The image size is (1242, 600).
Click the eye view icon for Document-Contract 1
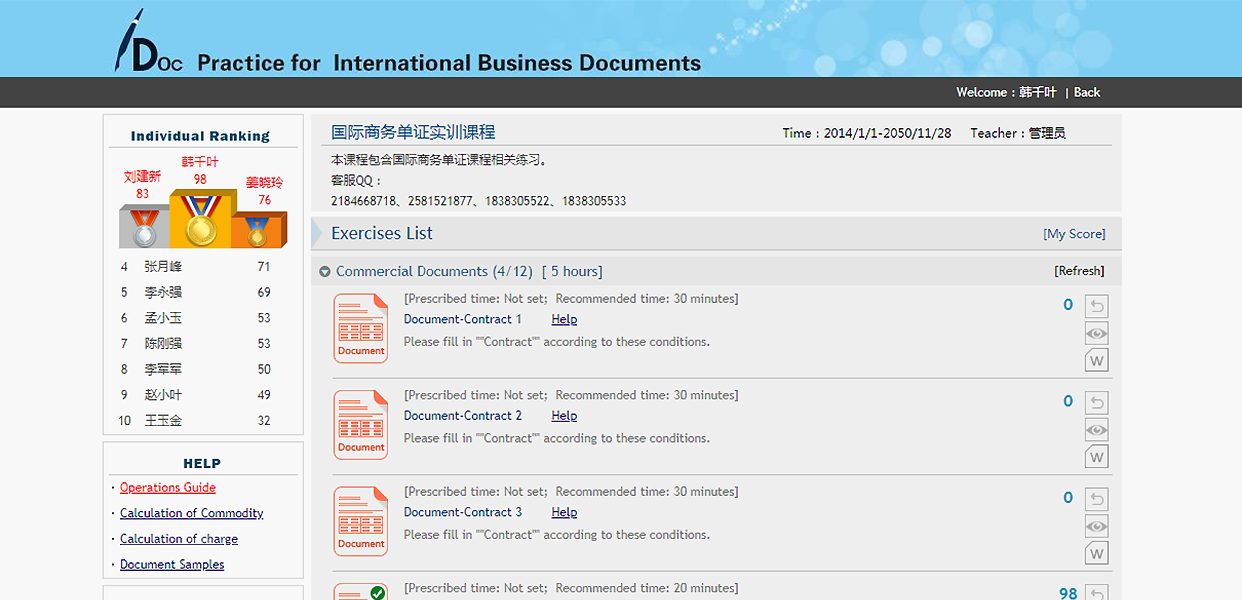[x=1097, y=333]
